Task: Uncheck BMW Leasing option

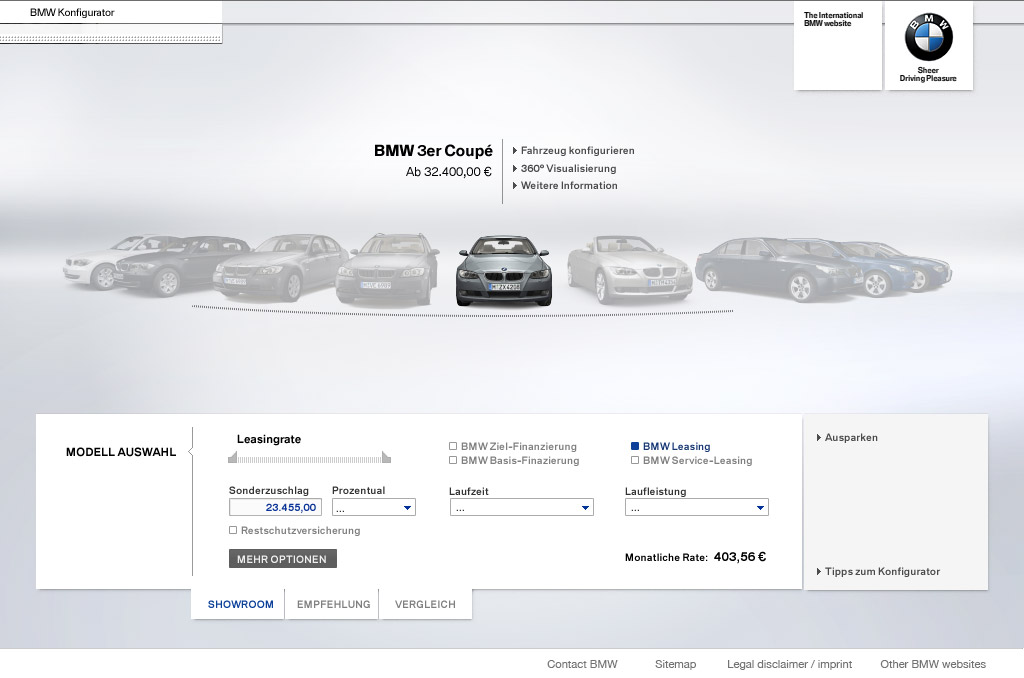Action: tap(635, 446)
